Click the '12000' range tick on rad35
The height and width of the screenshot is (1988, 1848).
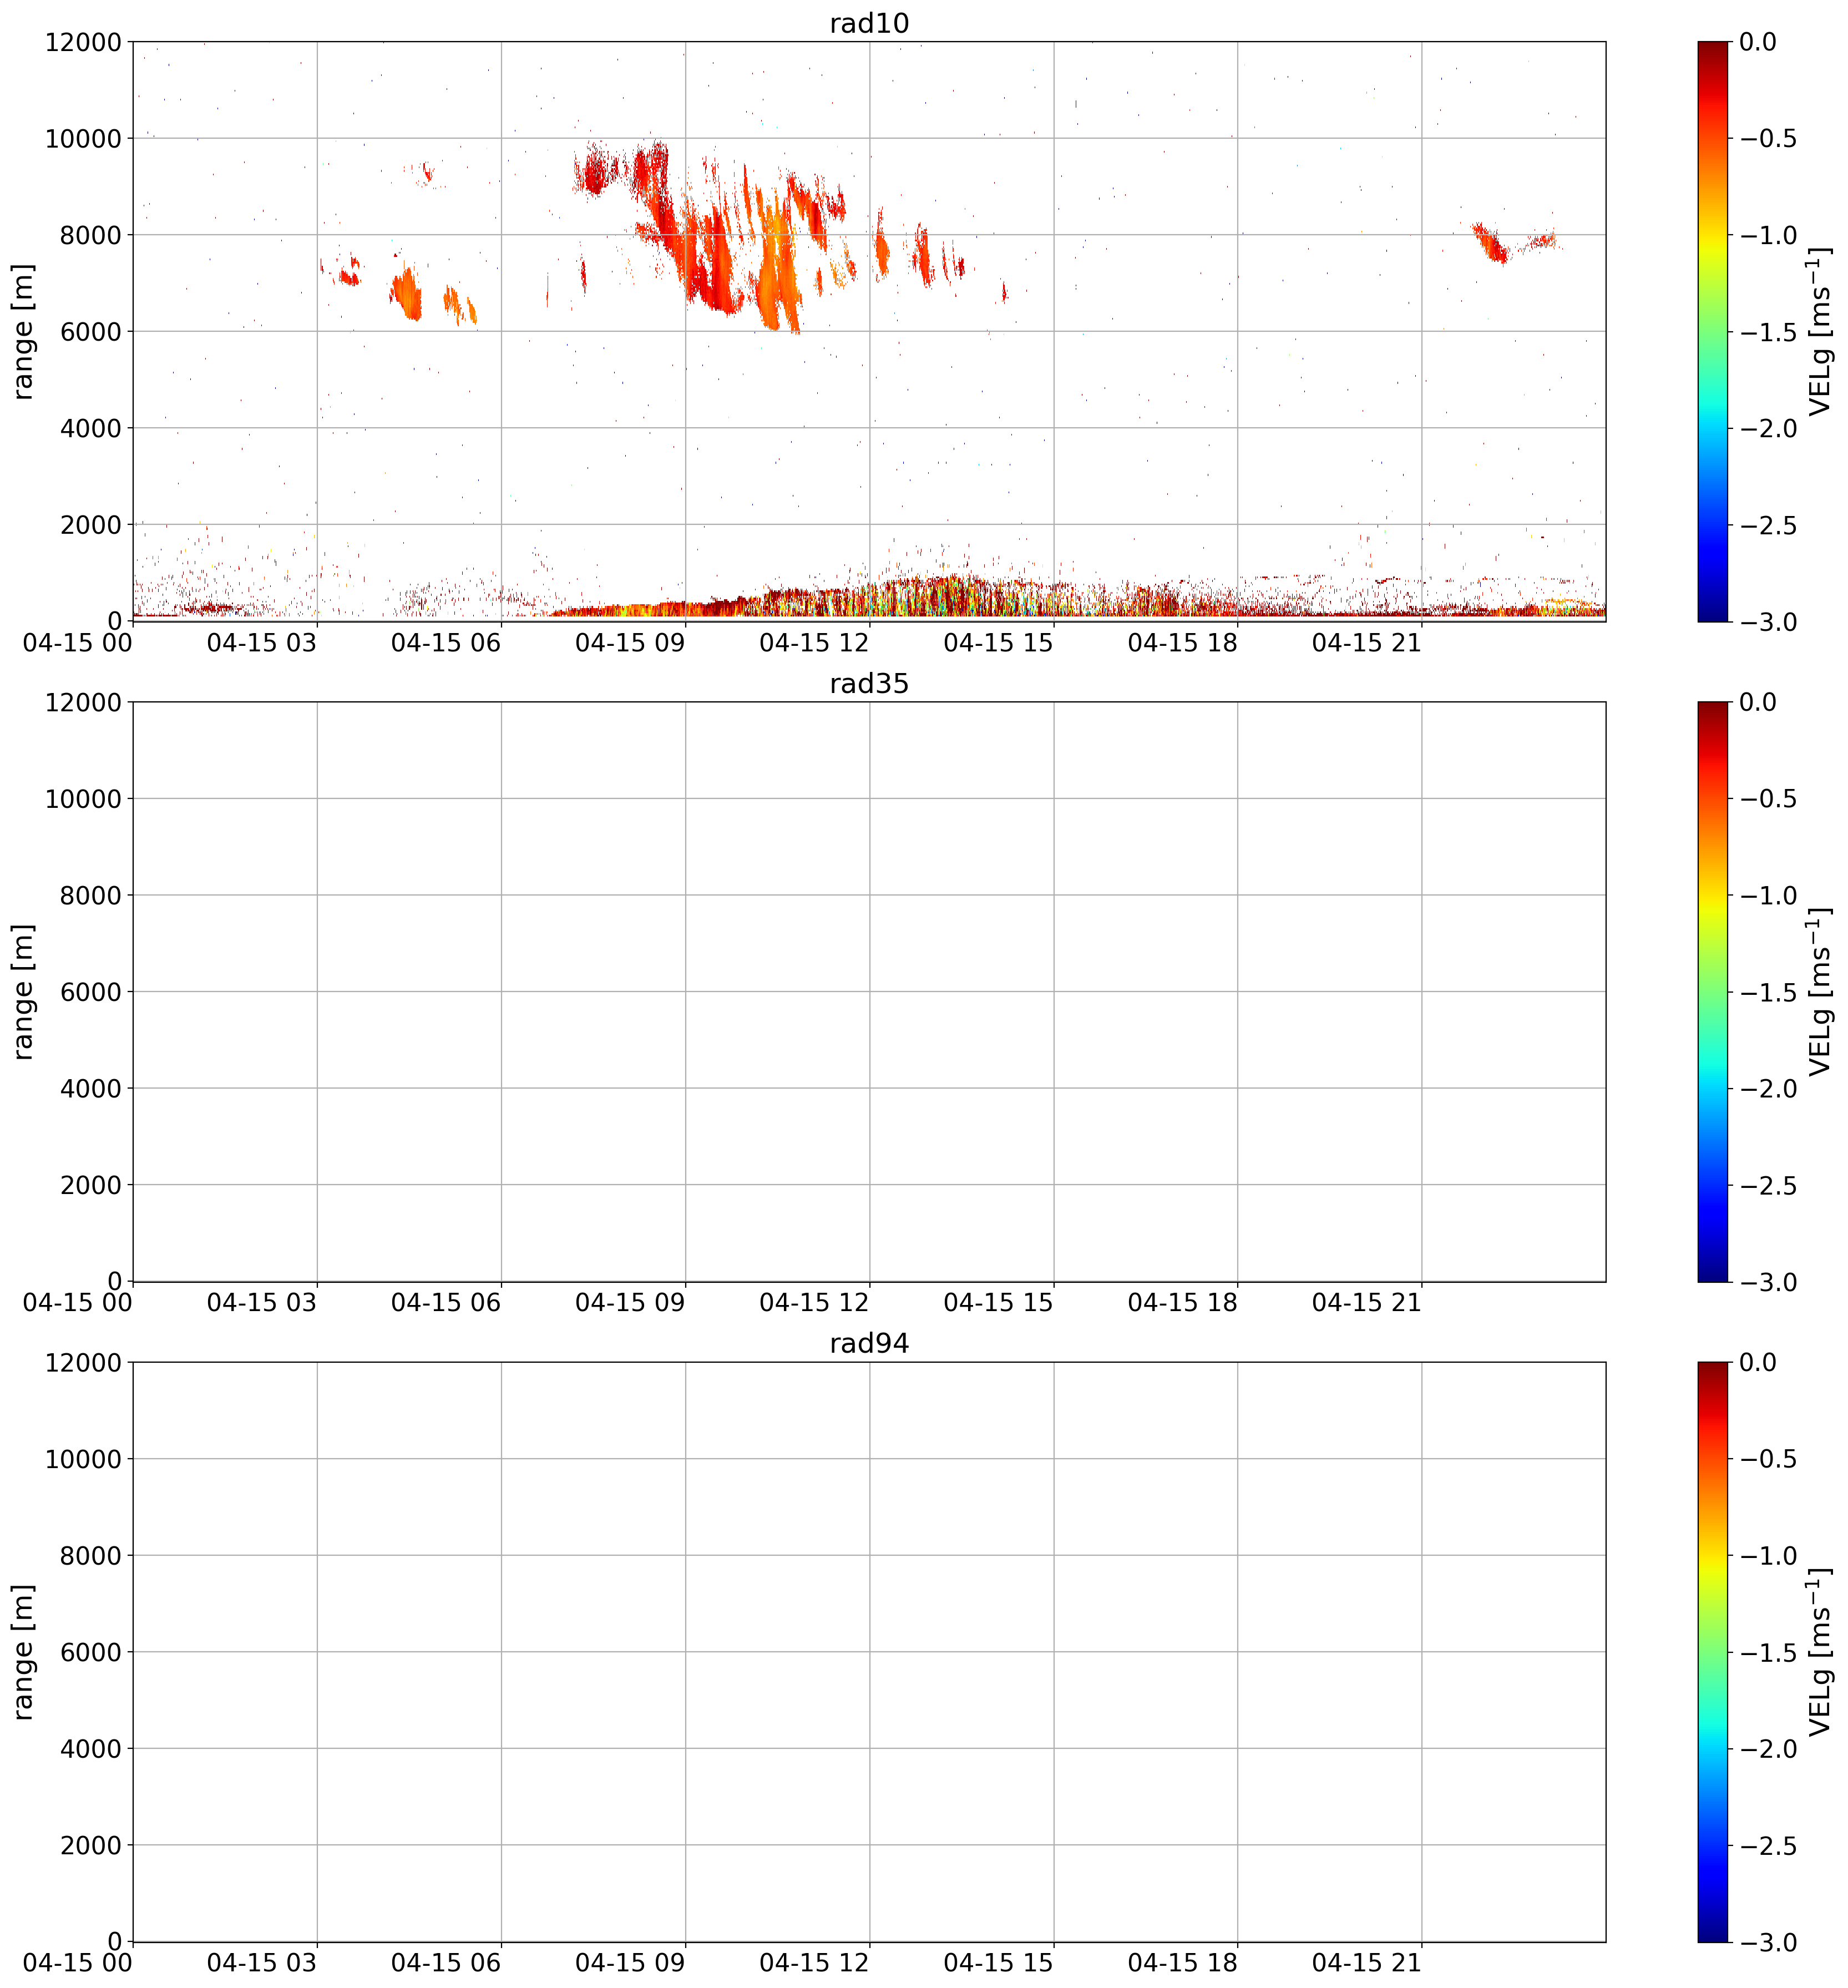click(x=83, y=702)
